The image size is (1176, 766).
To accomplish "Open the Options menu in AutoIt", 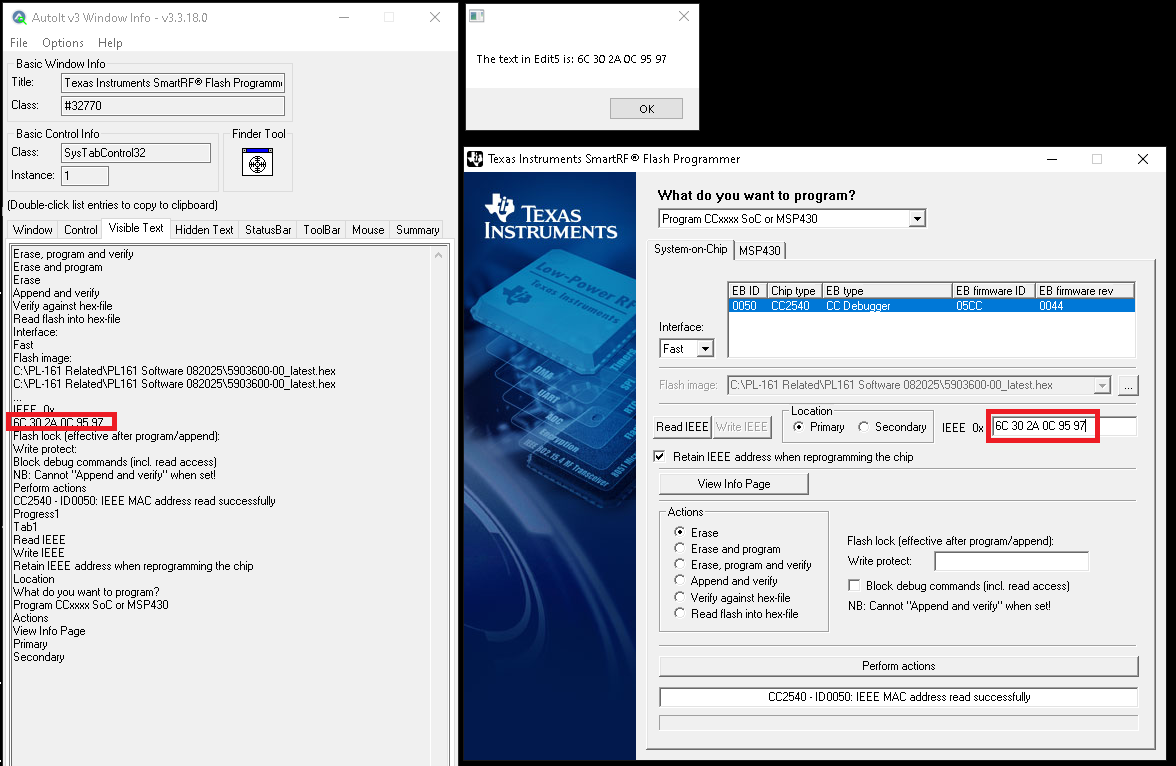I will 62,43.
